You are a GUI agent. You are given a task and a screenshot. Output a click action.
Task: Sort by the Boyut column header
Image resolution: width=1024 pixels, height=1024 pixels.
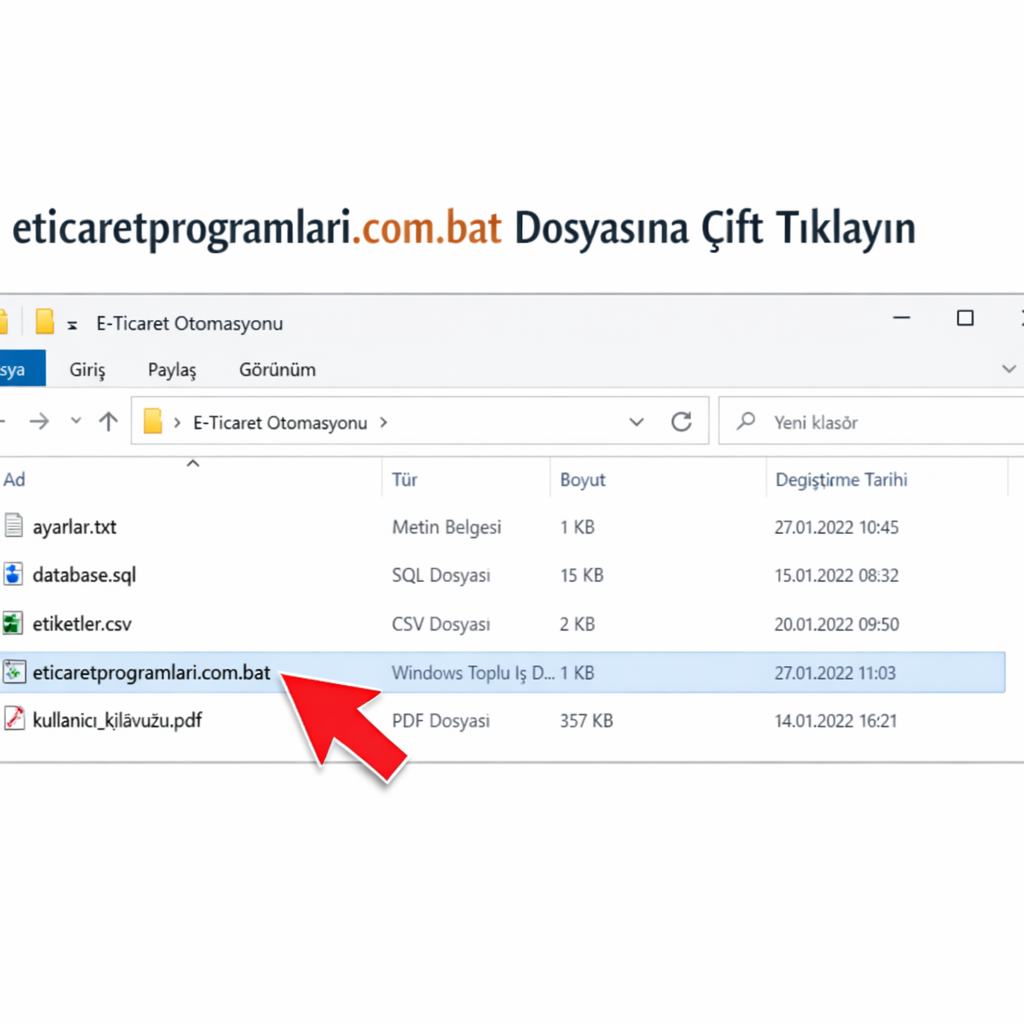tap(583, 480)
